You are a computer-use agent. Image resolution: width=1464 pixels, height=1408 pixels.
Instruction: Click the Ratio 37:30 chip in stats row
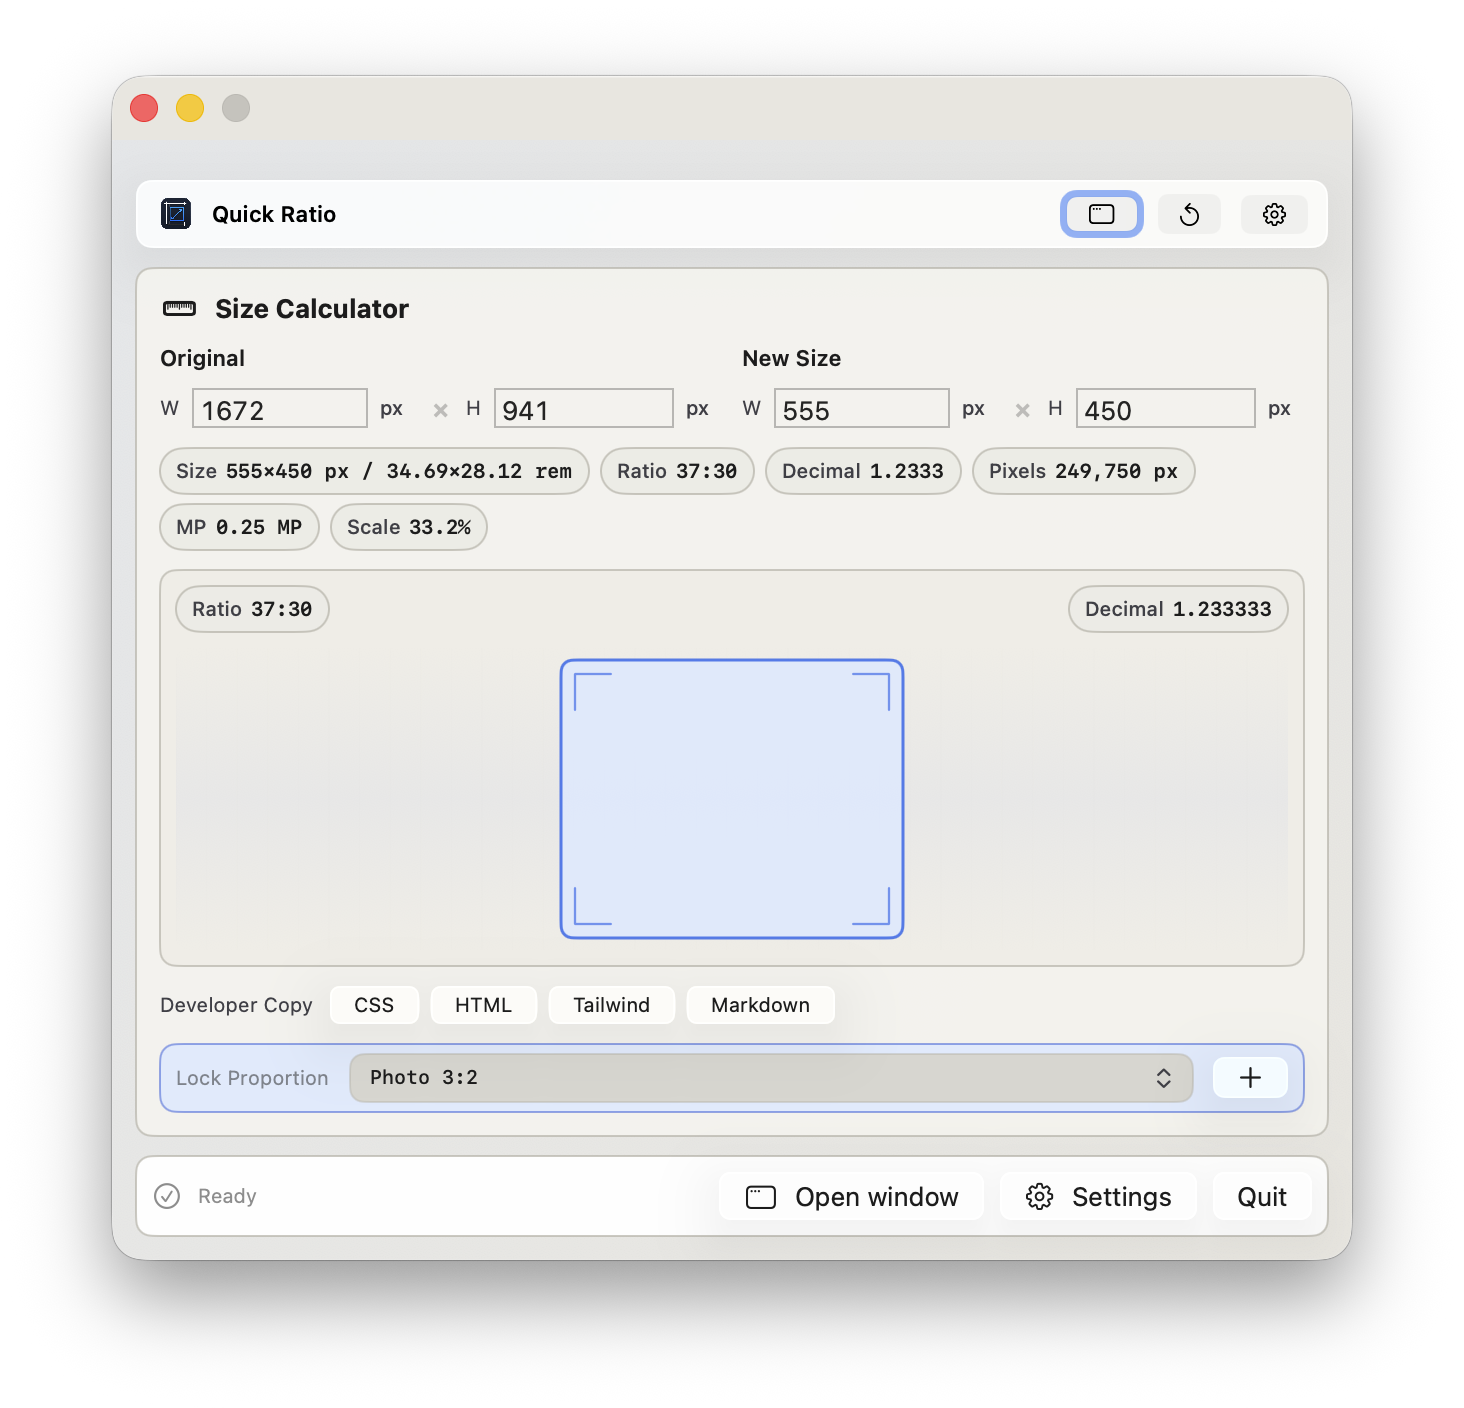tap(677, 471)
